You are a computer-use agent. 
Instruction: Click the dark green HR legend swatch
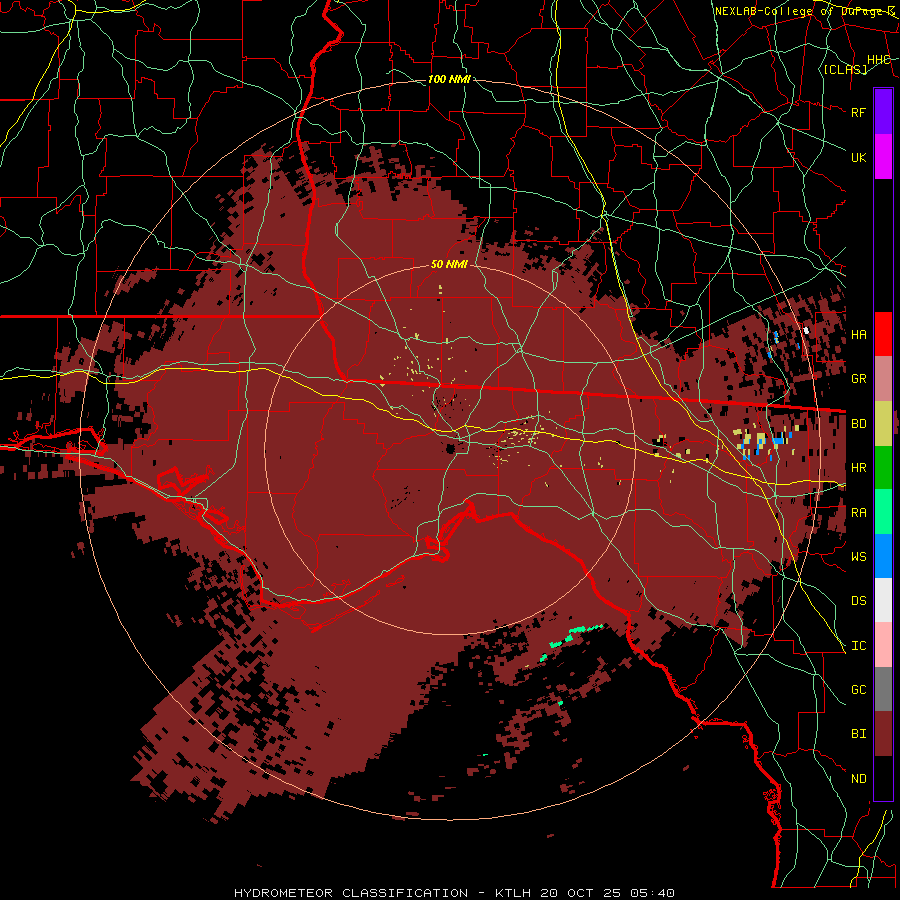click(x=883, y=468)
